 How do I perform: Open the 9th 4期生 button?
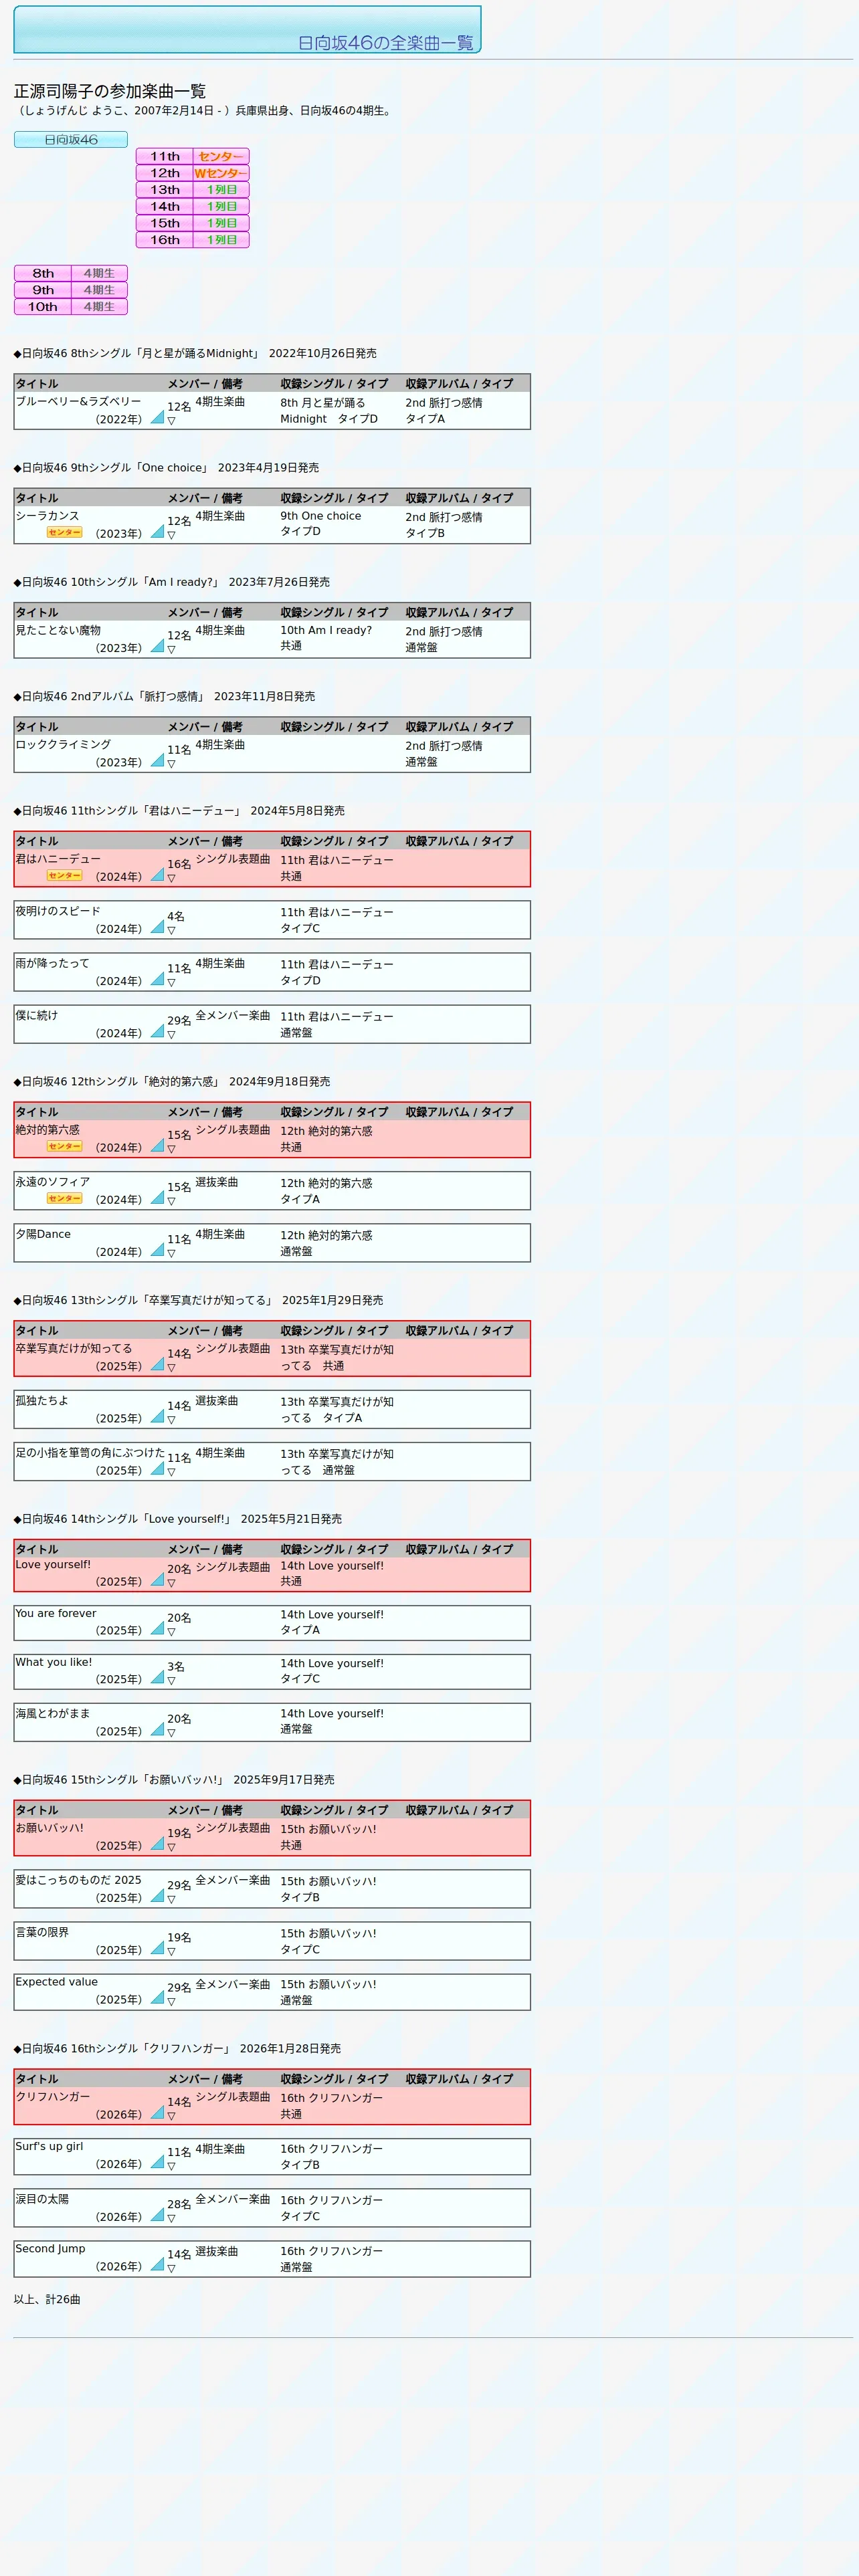tap(71, 290)
